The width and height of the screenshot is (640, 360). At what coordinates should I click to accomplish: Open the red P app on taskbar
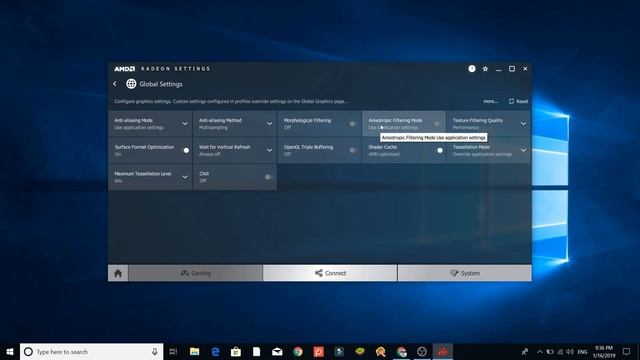coord(318,351)
